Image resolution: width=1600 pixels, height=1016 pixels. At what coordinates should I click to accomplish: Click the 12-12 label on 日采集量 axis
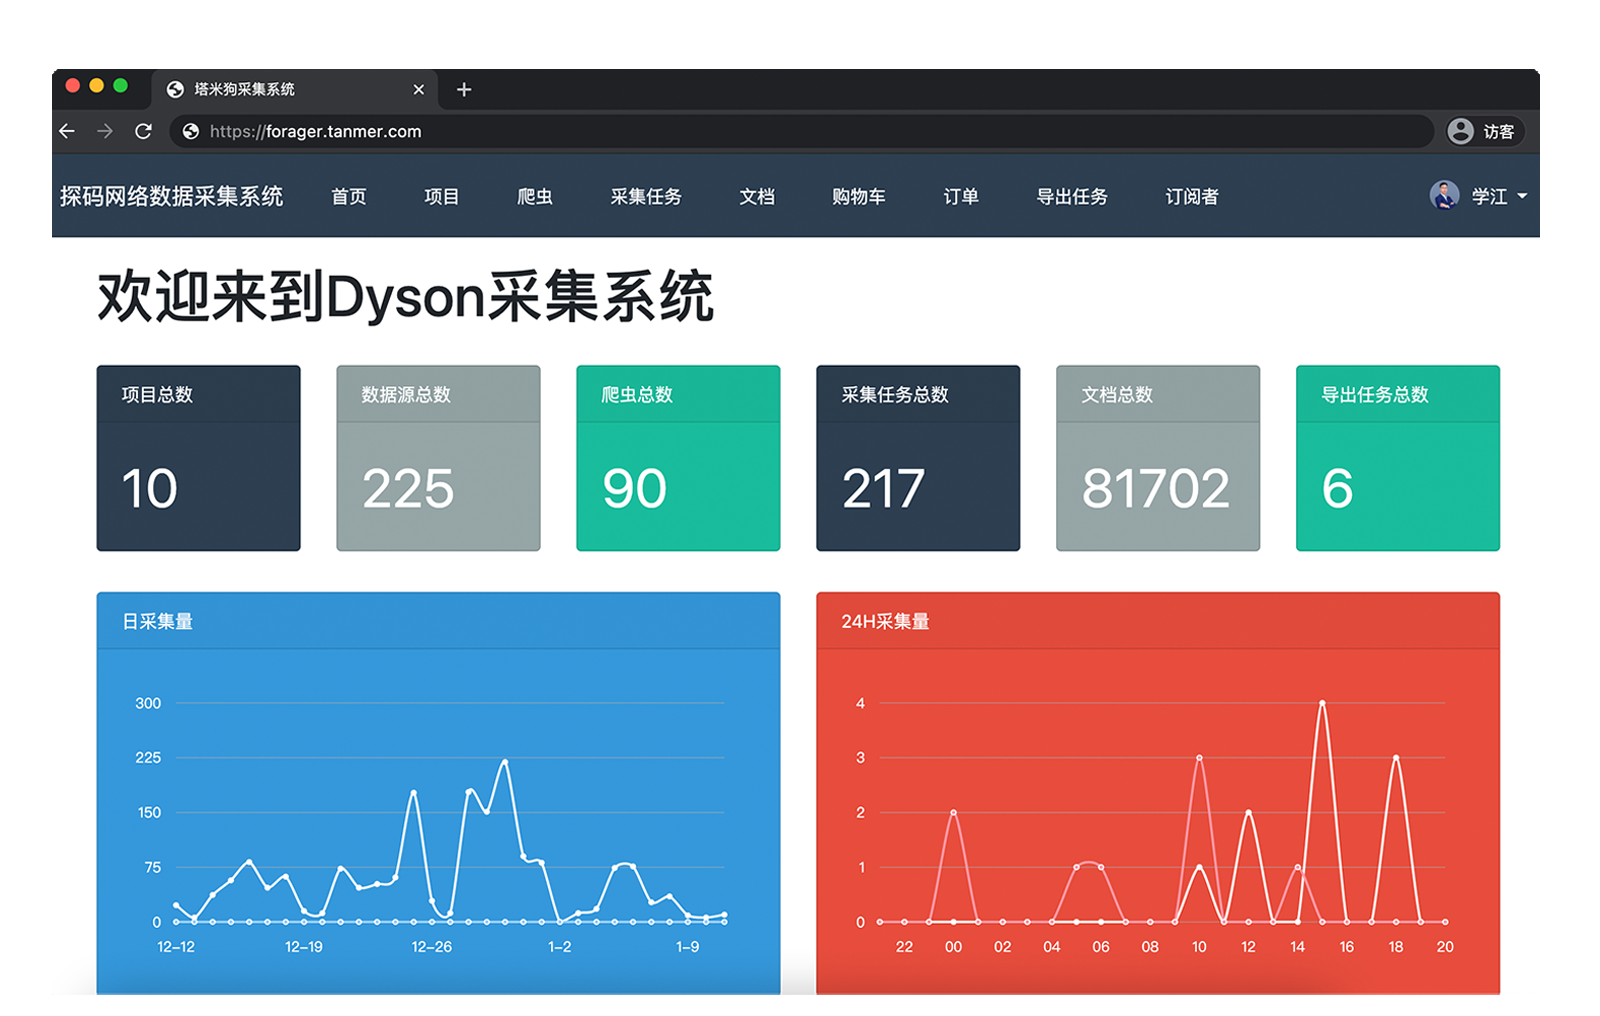(176, 946)
